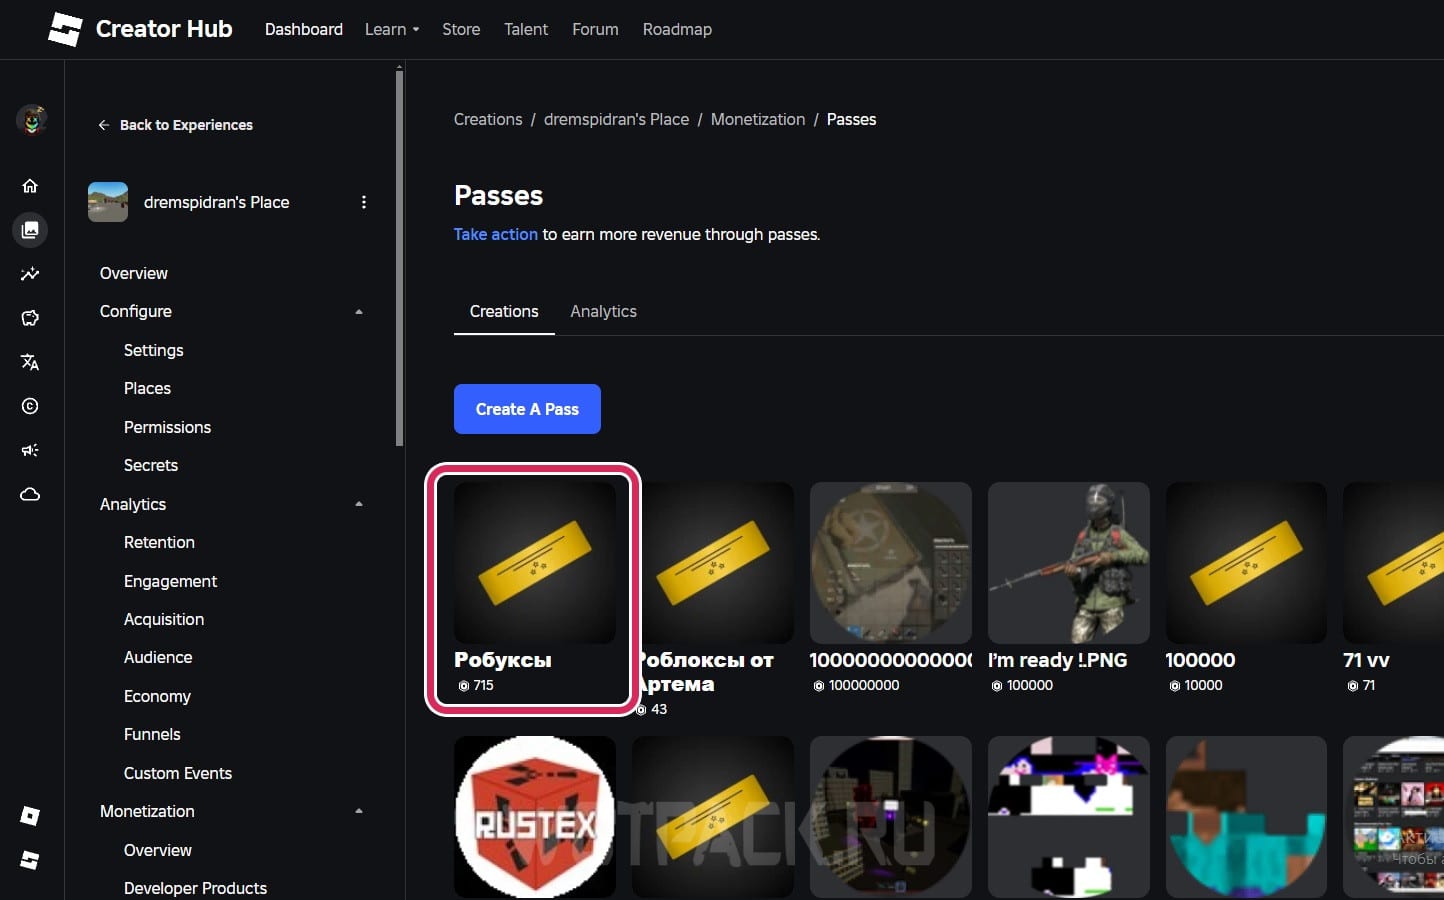Open Developer Products in the sidebar
The width and height of the screenshot is (1444, 900).
[x=195, y=888]
